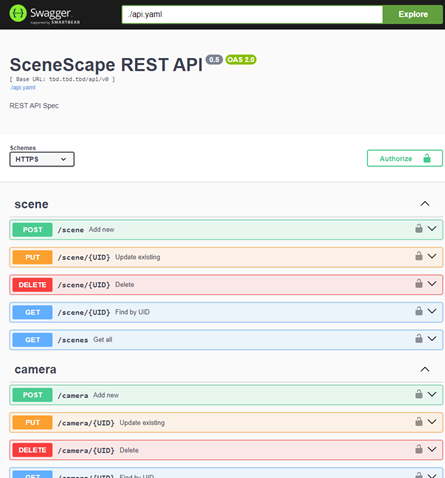Click the Base URL text line
This screenshot has height=478, width=445.
click(62, 79)
